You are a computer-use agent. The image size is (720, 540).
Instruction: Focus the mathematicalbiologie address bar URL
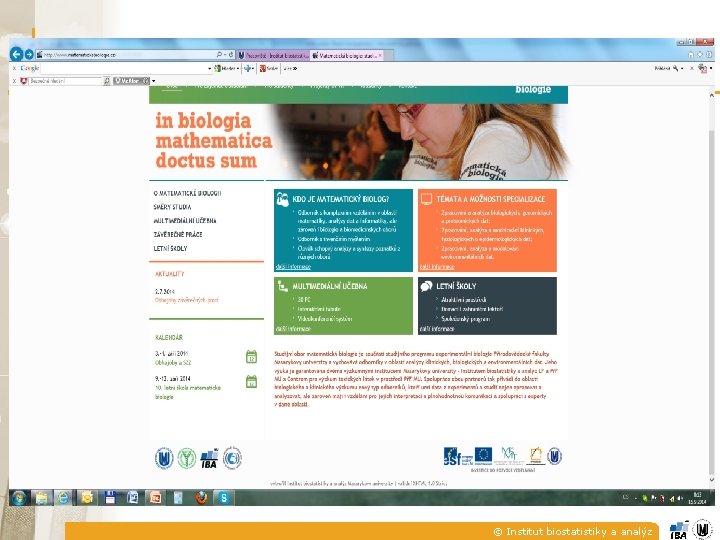126,55
